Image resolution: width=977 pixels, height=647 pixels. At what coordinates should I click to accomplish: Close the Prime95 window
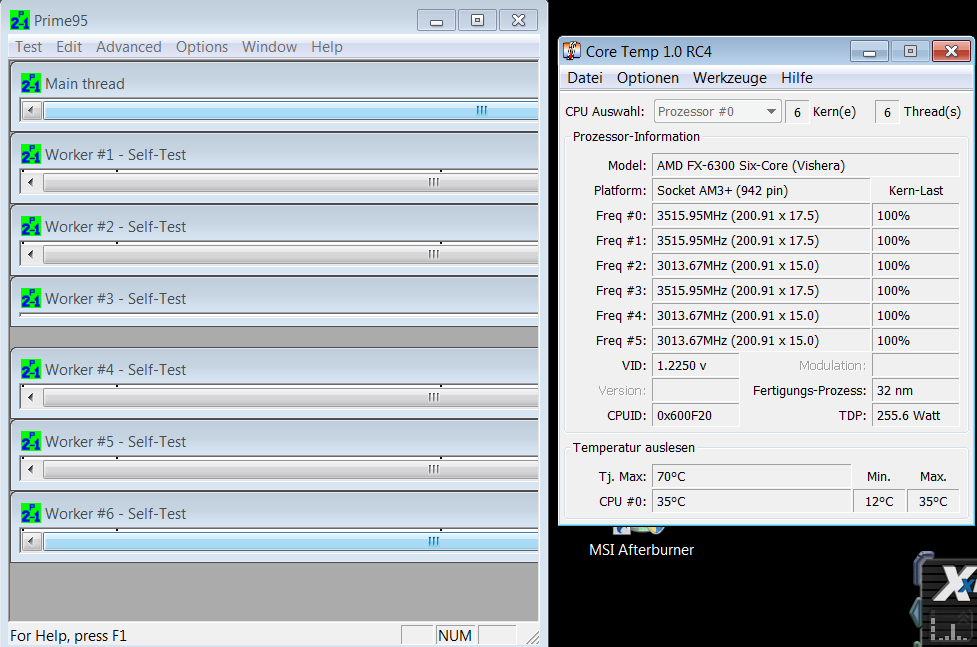pyautogui.click(x=518, y=21)
